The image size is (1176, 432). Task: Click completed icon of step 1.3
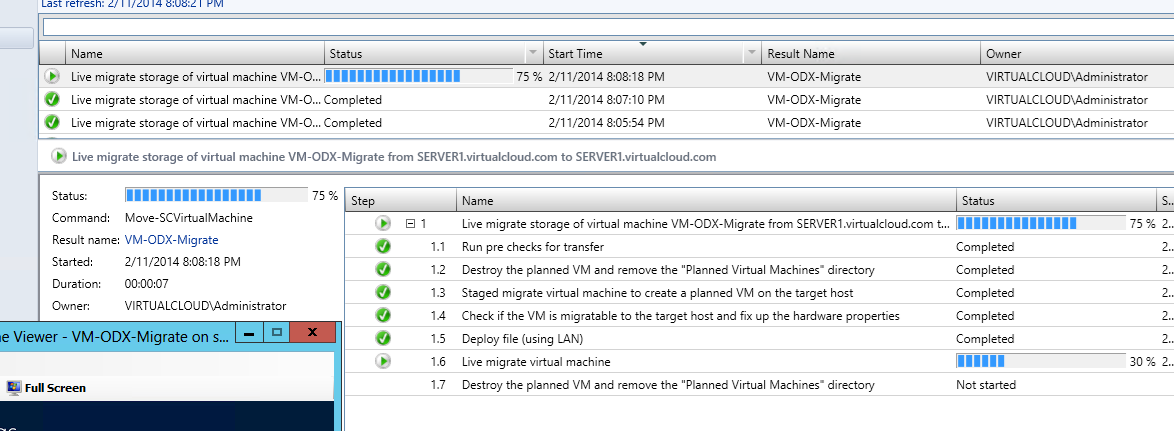pyautogui.click(x=383, y=292)
